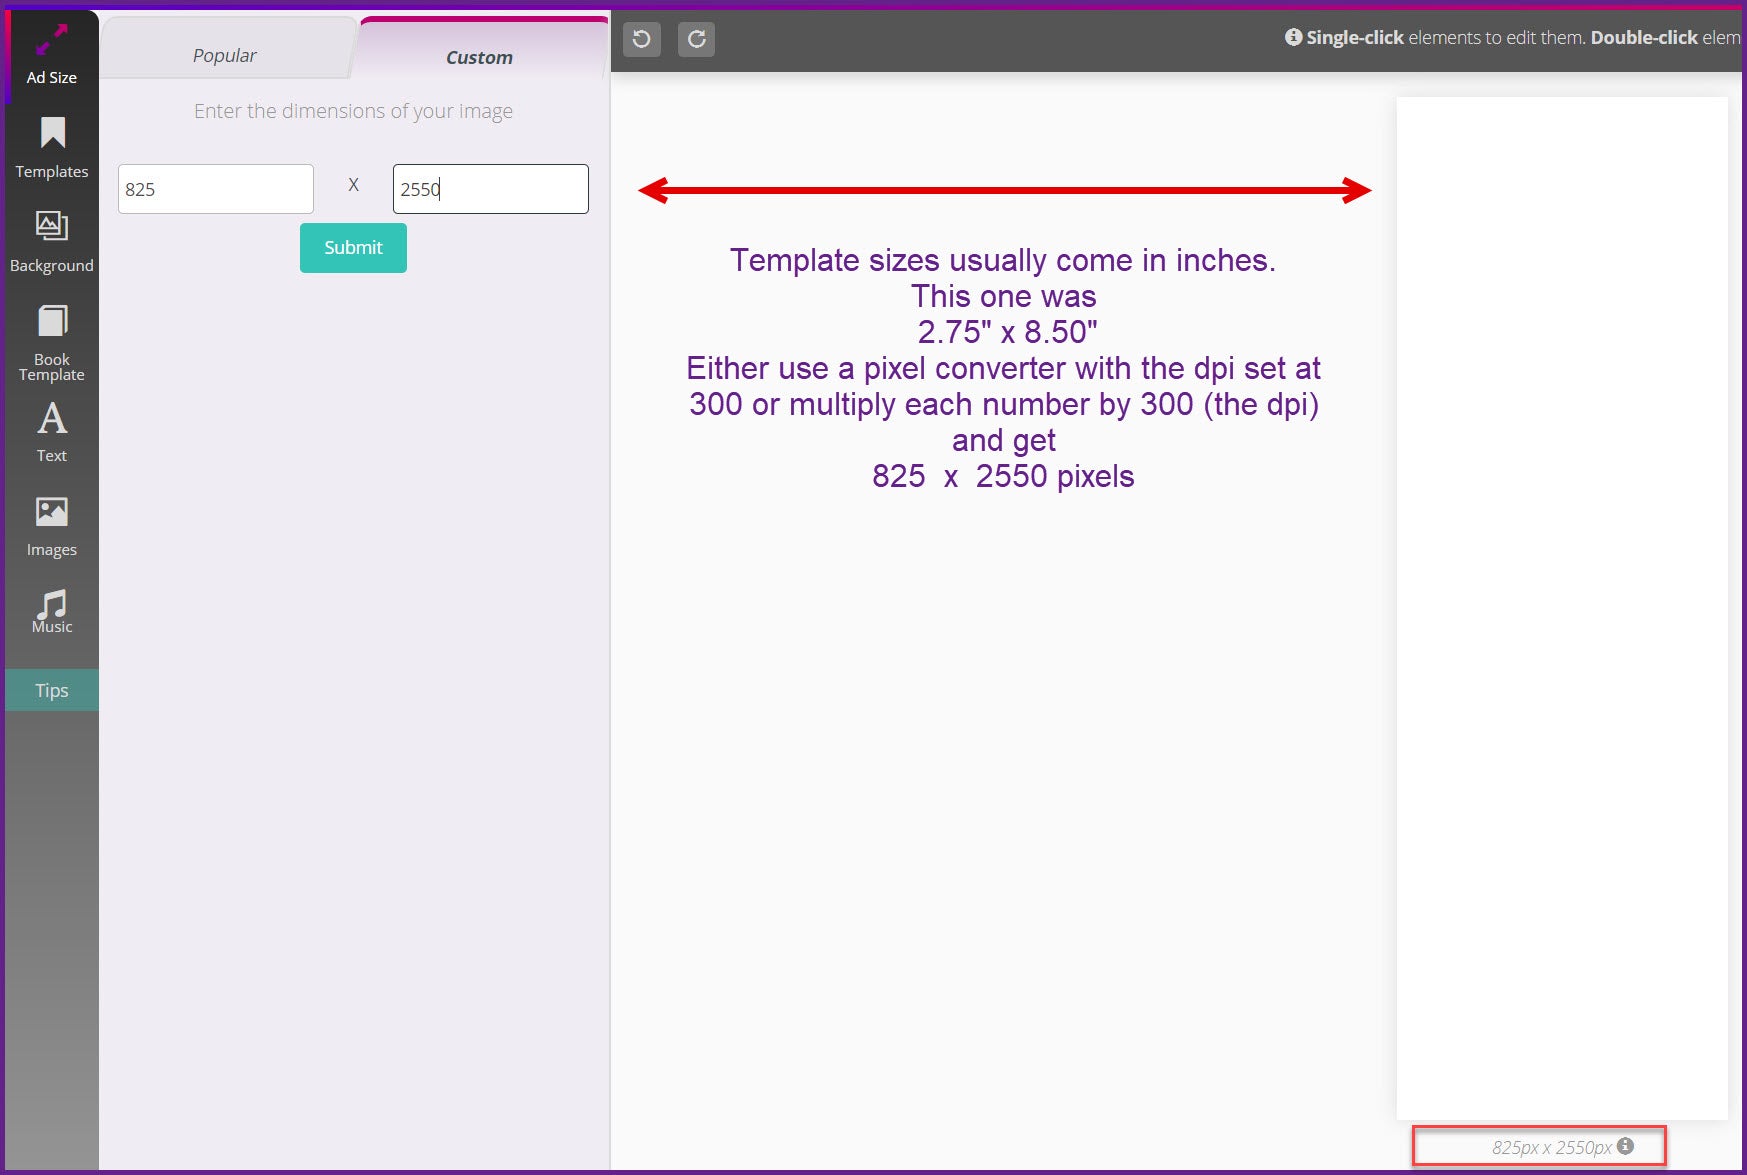Open the Ad Size panel

[x=51, y=56]
